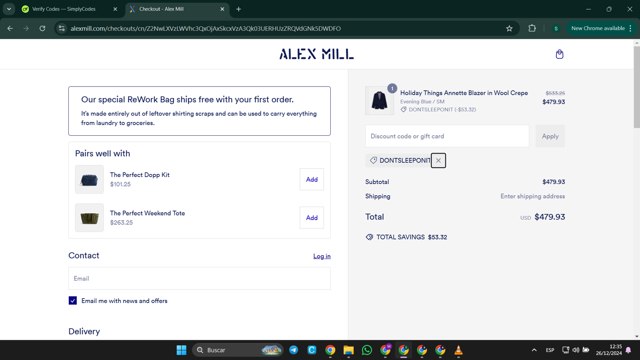640x360 pixels.
Task: Switch to the Verify Codes SimplyCodes tab
Action: coord(64,9)
